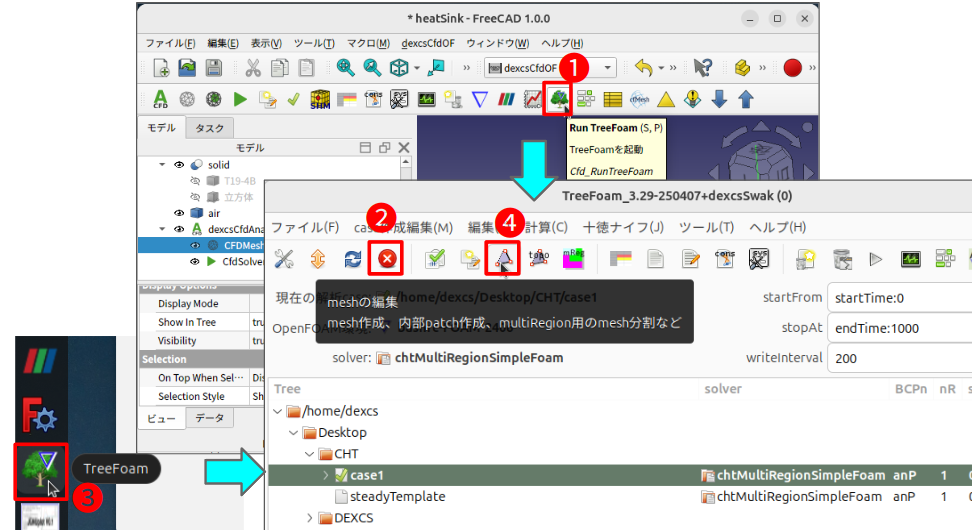Open FreeCAD ファイル(F) menu
The image size is (972, 530).
click(170, 43)
